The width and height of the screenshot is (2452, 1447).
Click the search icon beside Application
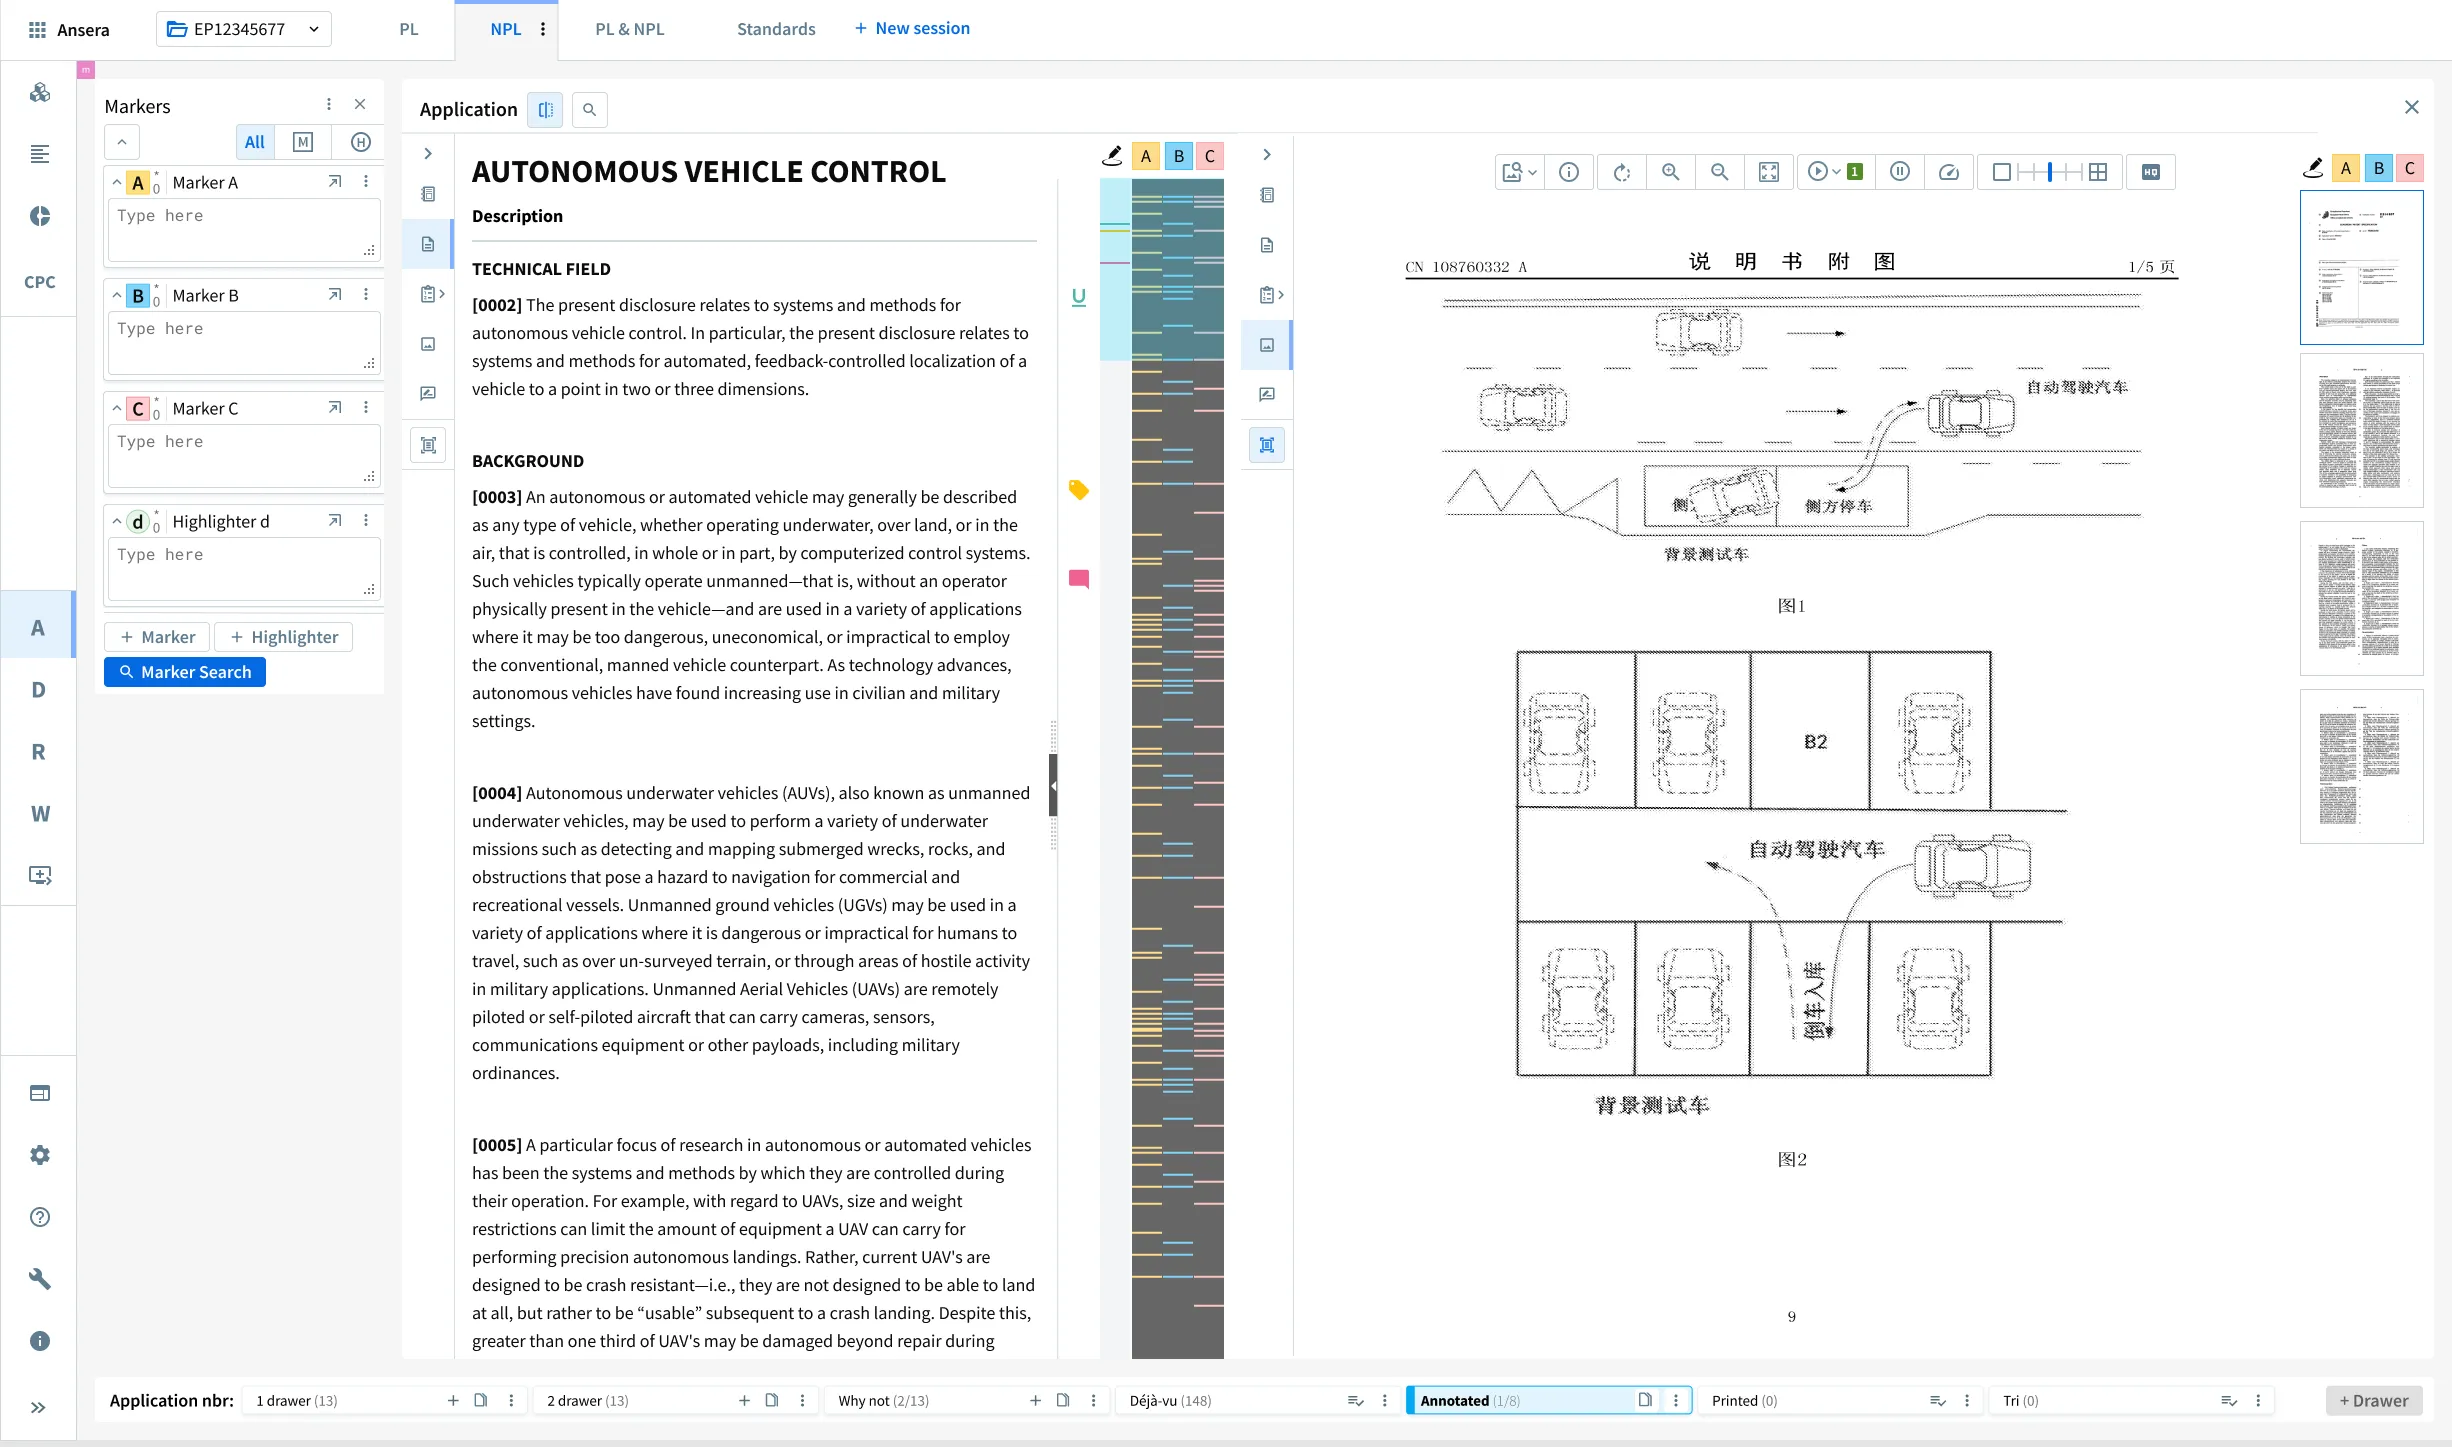(590, 109)
